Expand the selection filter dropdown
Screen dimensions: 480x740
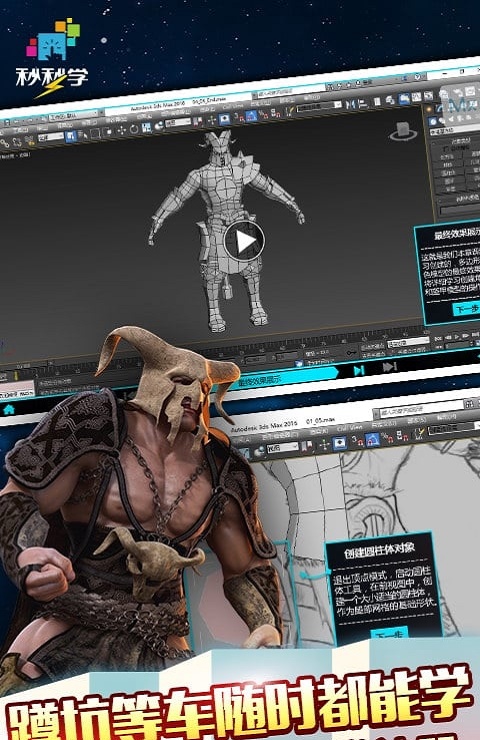tap(51, 137)
